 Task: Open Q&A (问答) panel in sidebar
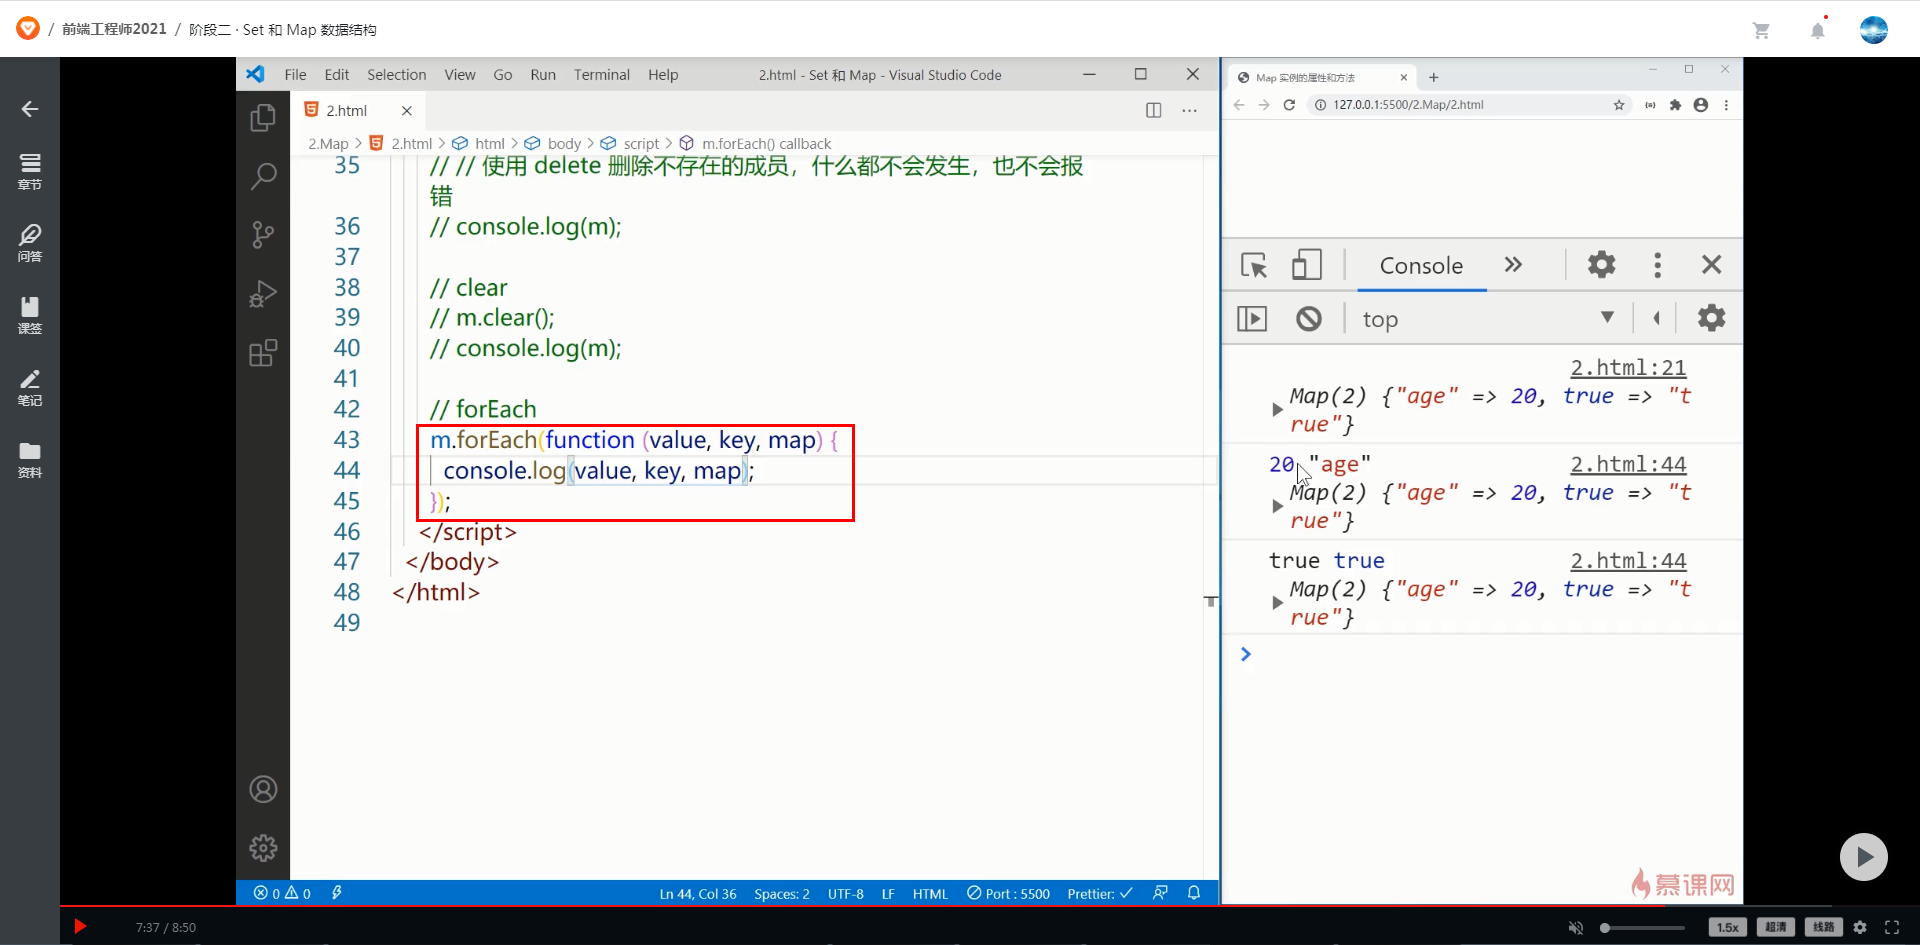point(30,244)
